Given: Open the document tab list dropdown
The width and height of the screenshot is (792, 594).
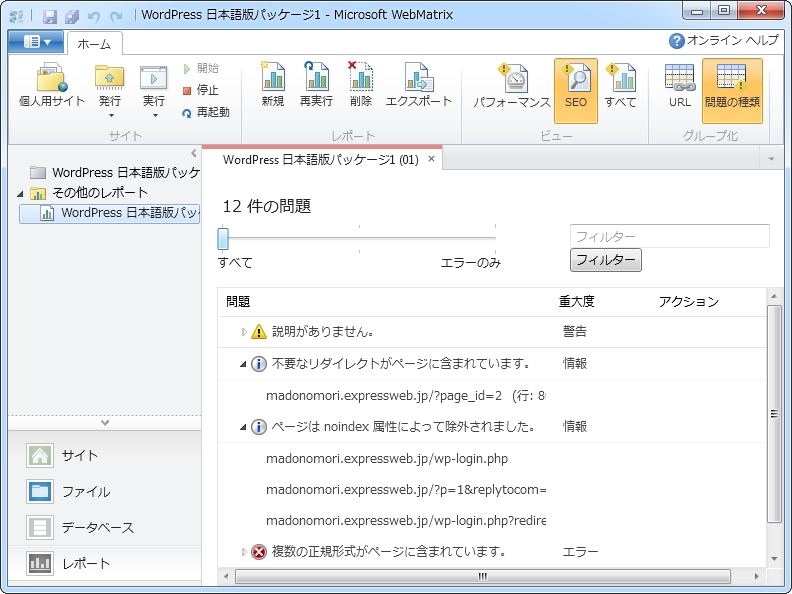Looking at the screenshot, I should (771, 159).
